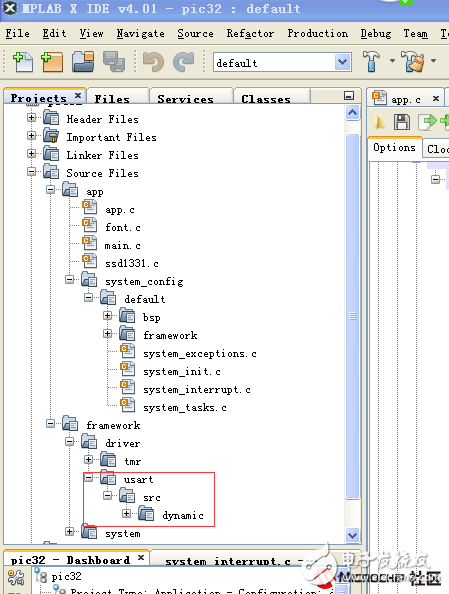
Task: Click the Build Project hammer icon
Action: (371, 61)
